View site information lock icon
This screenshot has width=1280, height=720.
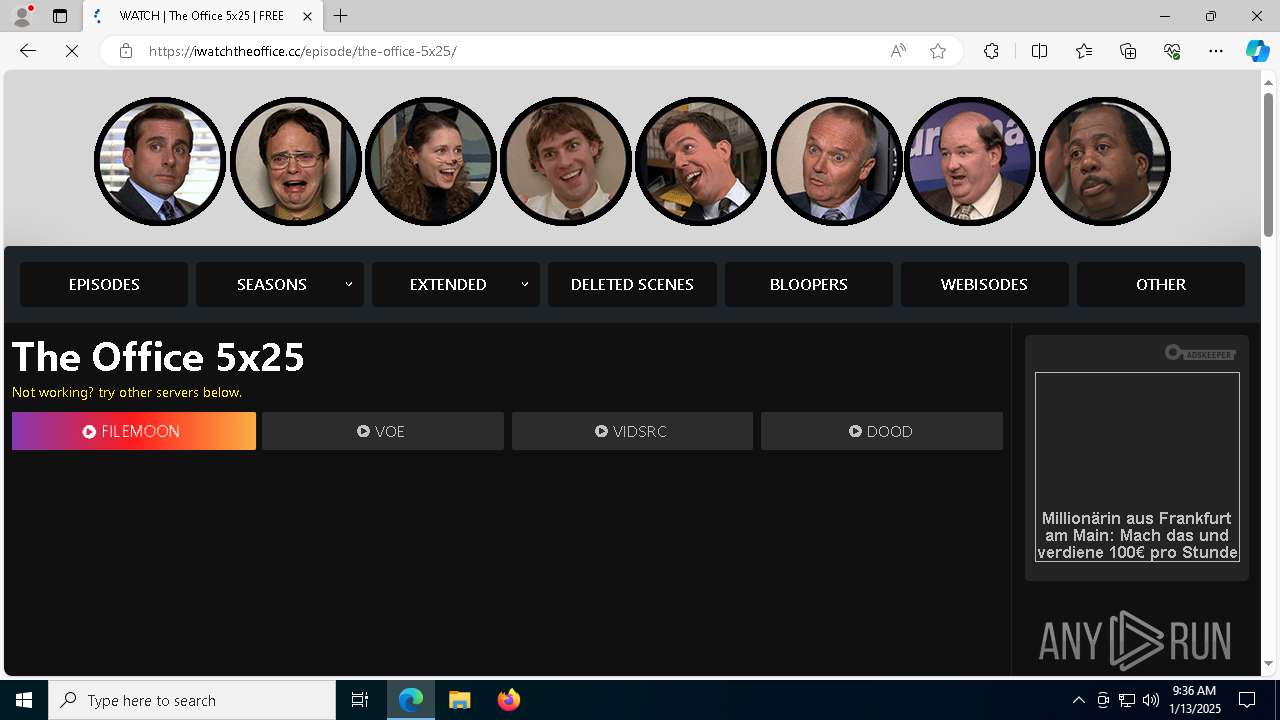pyautogui.click(x=126, y=51)
